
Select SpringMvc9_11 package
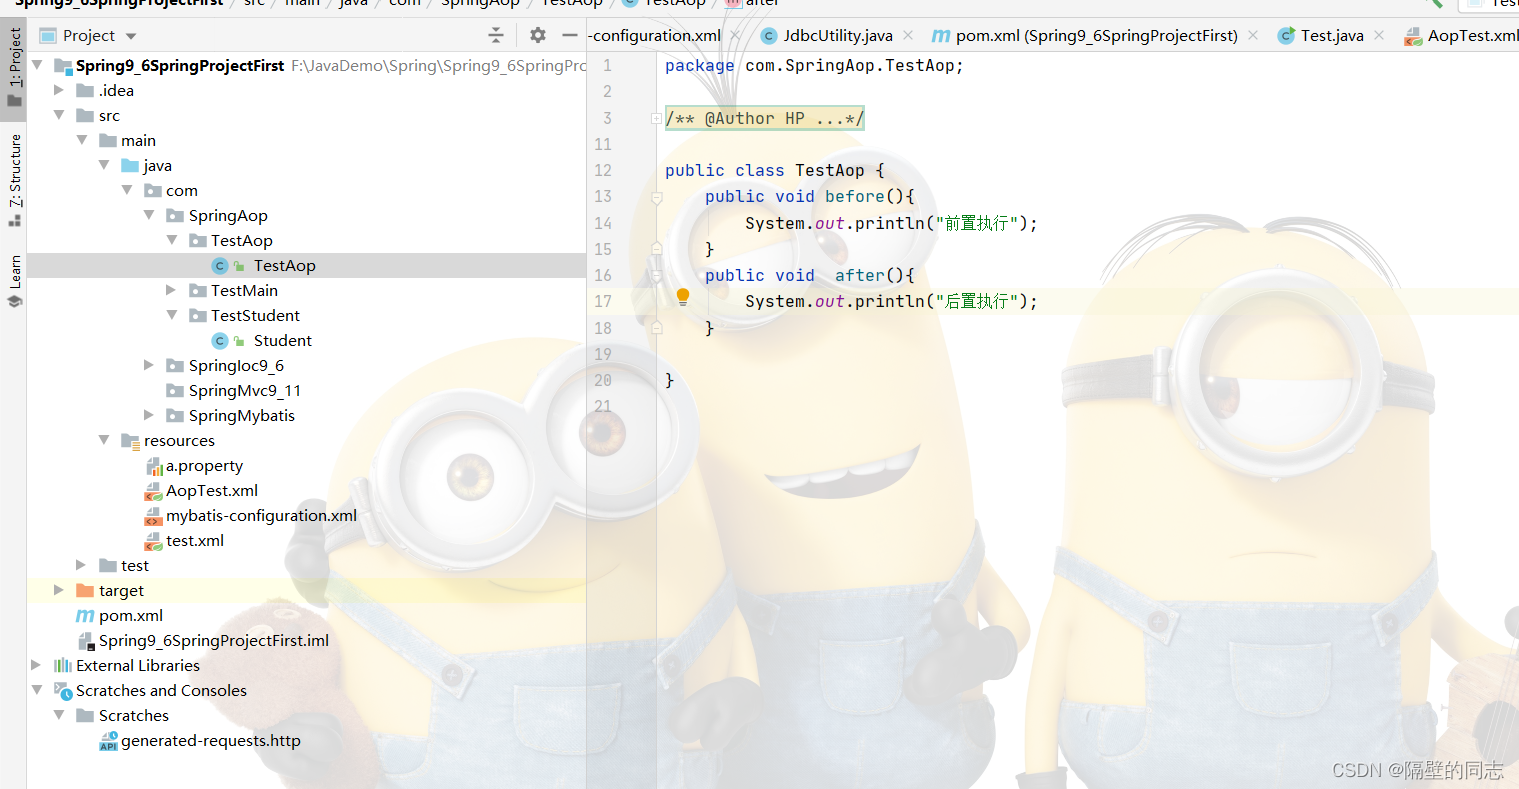click(x=244, y=391)
